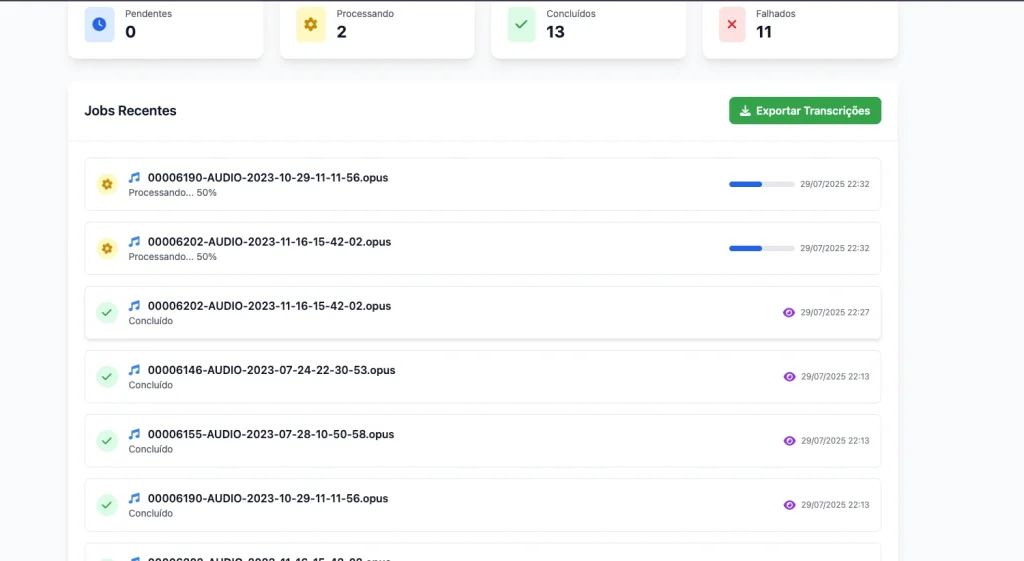View transcription of 00006202 job at 22:27
This screenshot has height=561, width=1024.
(x=789, y=313)
